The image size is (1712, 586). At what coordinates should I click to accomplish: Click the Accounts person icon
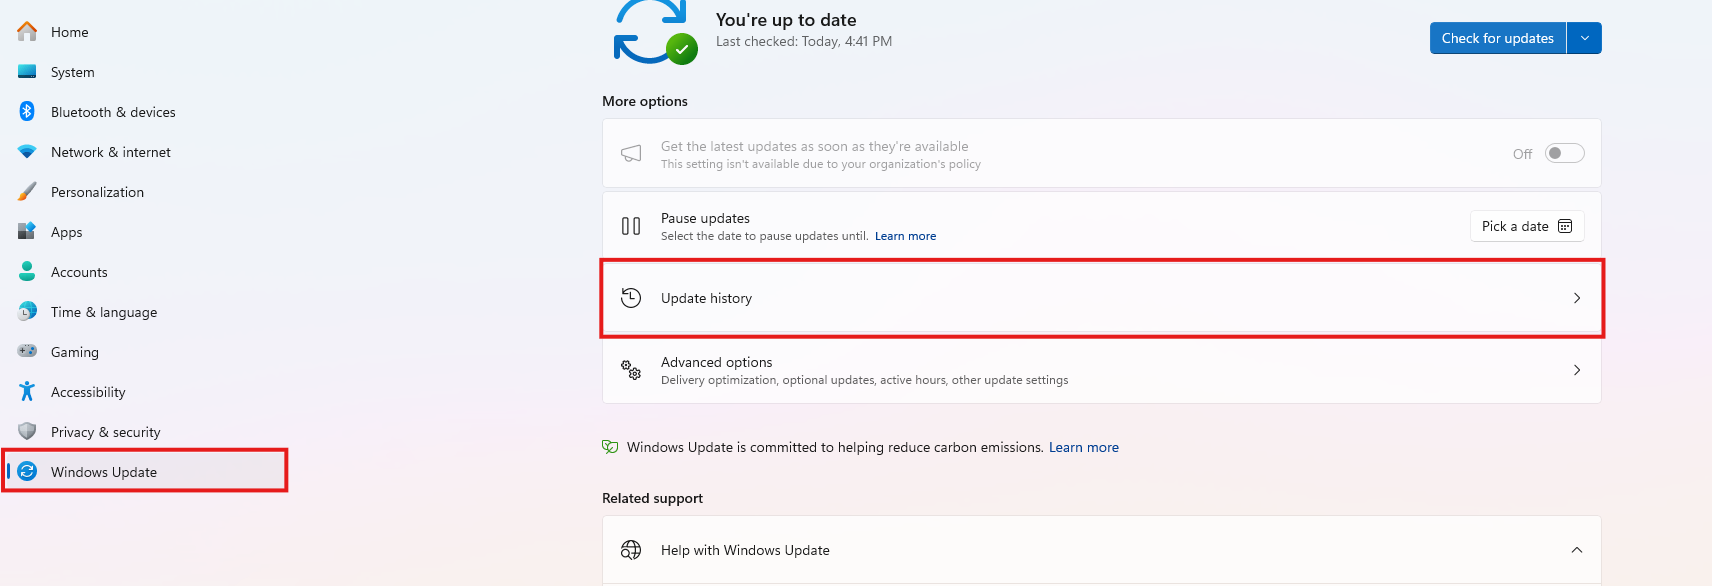coord(27,271)
